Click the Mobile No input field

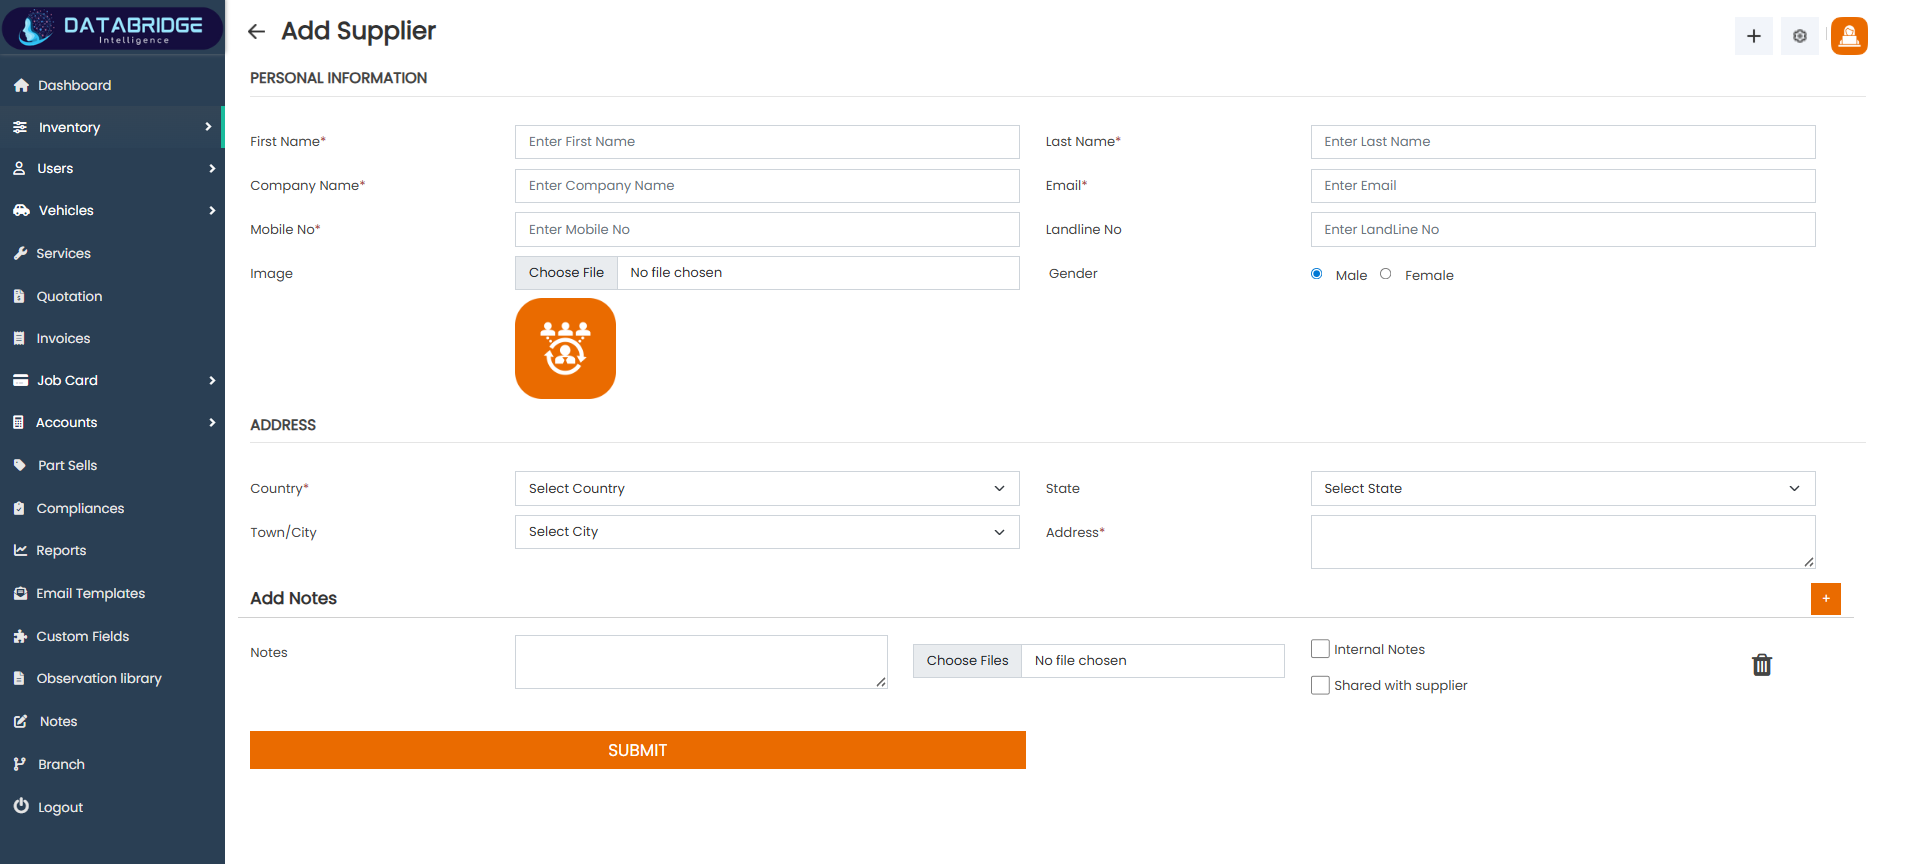[x=767, y=230]
